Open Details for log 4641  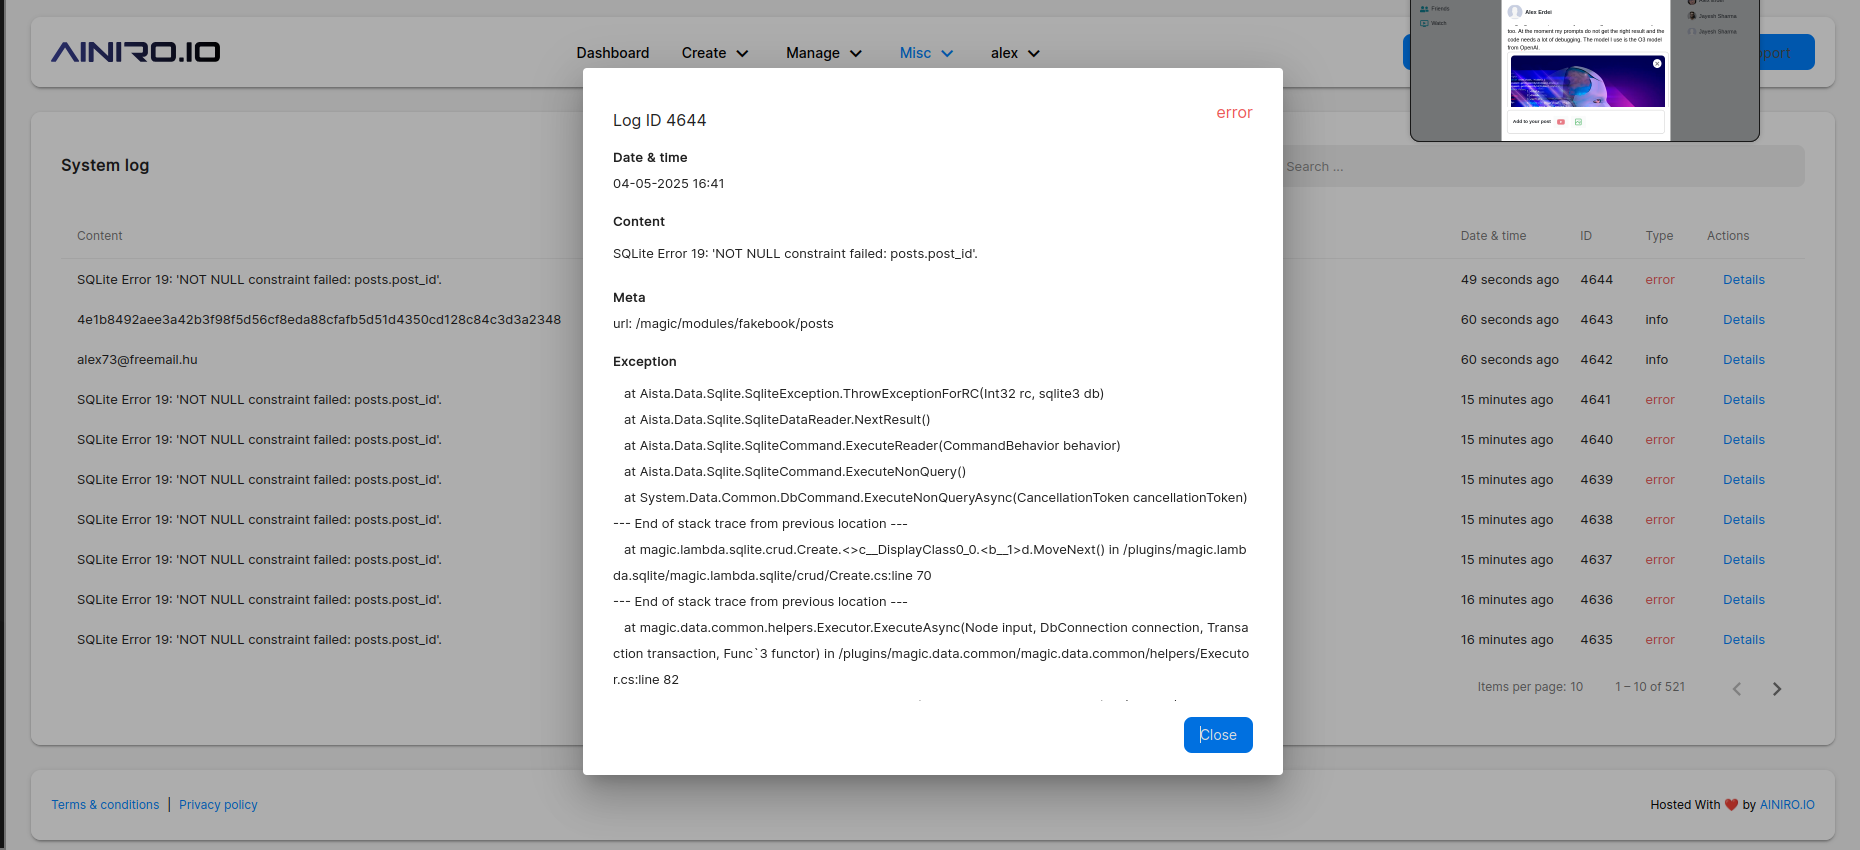click(1743, 400)
